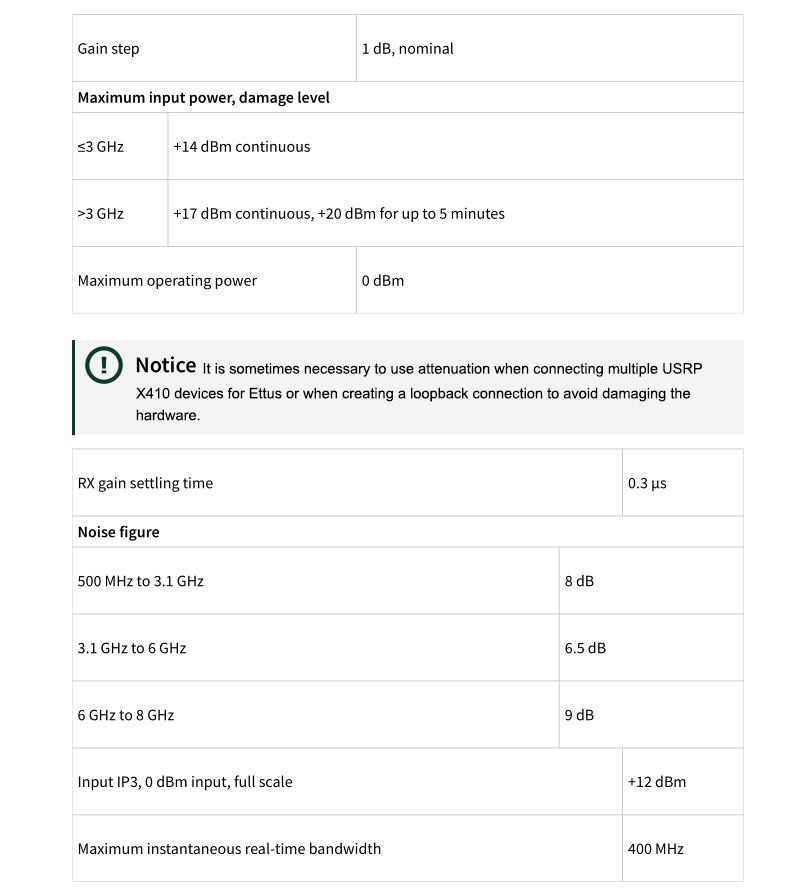Click the "6.5 dB" noise figure value
This screenshot has height=890, width=799.
point(585,648)
